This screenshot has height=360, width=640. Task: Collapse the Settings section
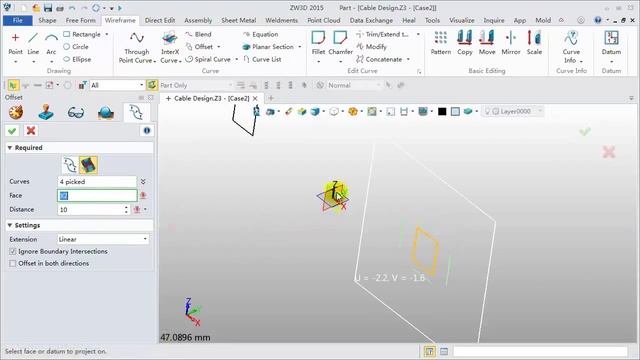[10, 225]
